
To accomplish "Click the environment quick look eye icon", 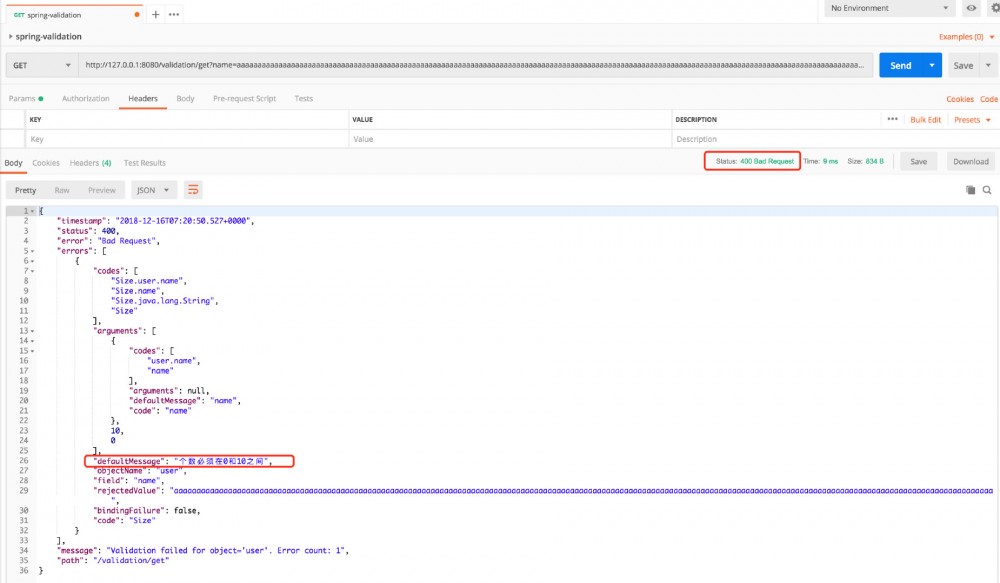I will coord(971,8).
